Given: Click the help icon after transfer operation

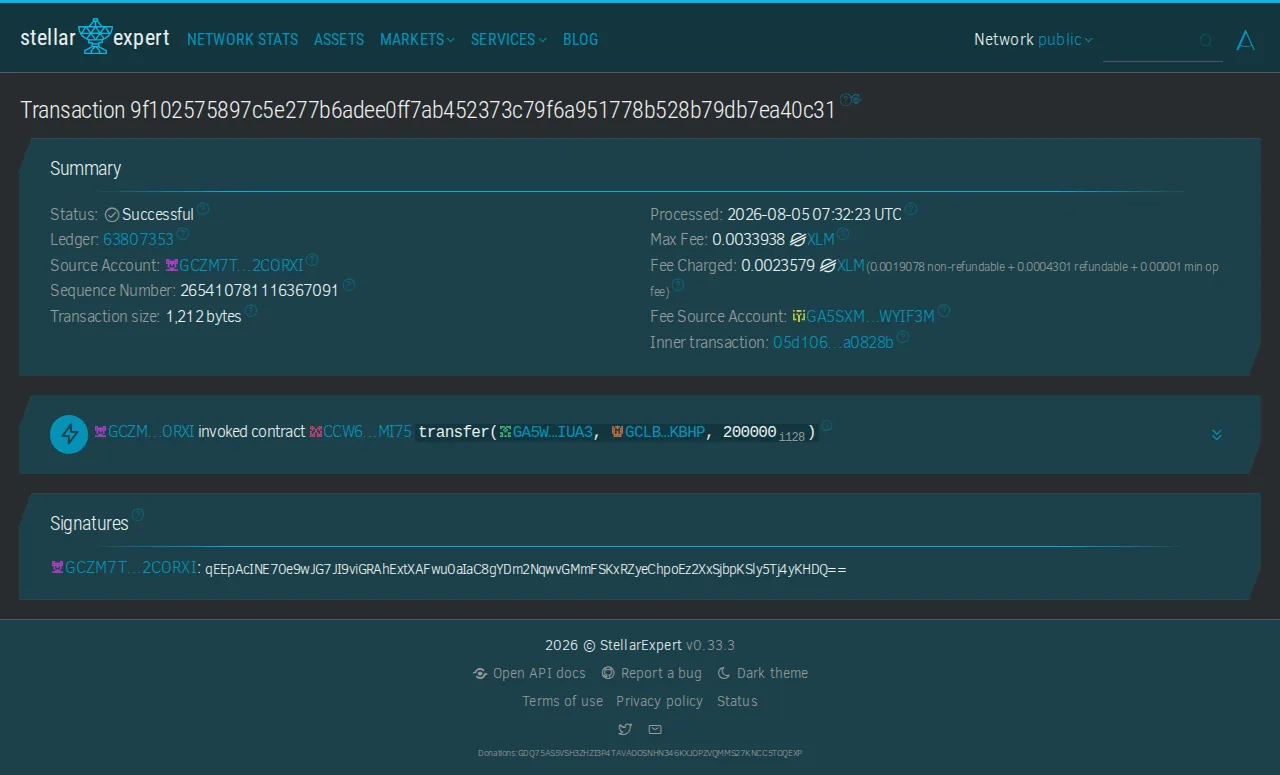Looking at the screenshot, I should point(827,426).
